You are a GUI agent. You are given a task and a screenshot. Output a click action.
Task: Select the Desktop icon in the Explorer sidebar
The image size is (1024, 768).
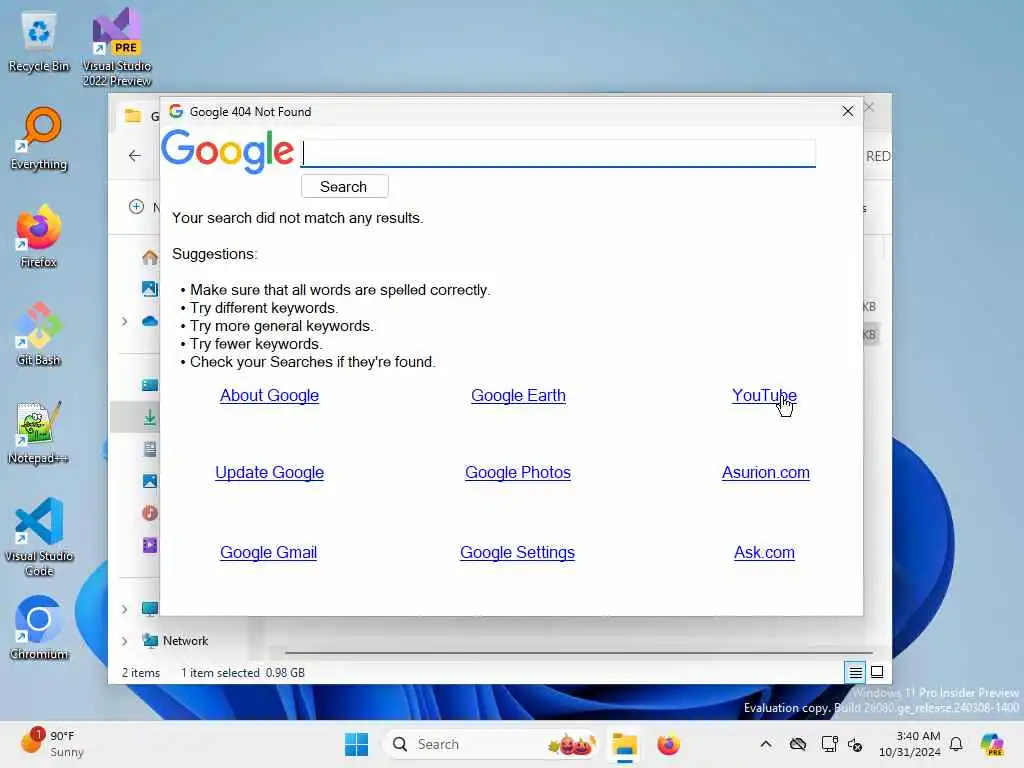pyautogui.click(x=150, y=385)
